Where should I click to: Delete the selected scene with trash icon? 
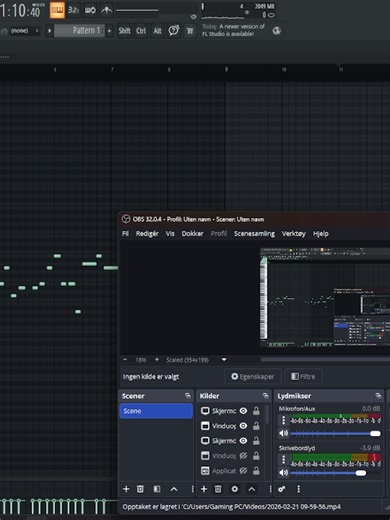click(x=140, y=489)
